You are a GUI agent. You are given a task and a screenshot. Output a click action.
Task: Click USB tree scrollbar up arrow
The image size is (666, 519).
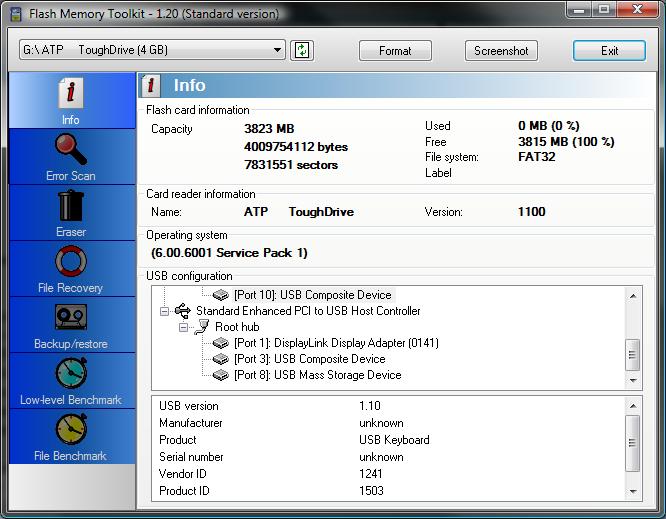click(x=633, y=296)
